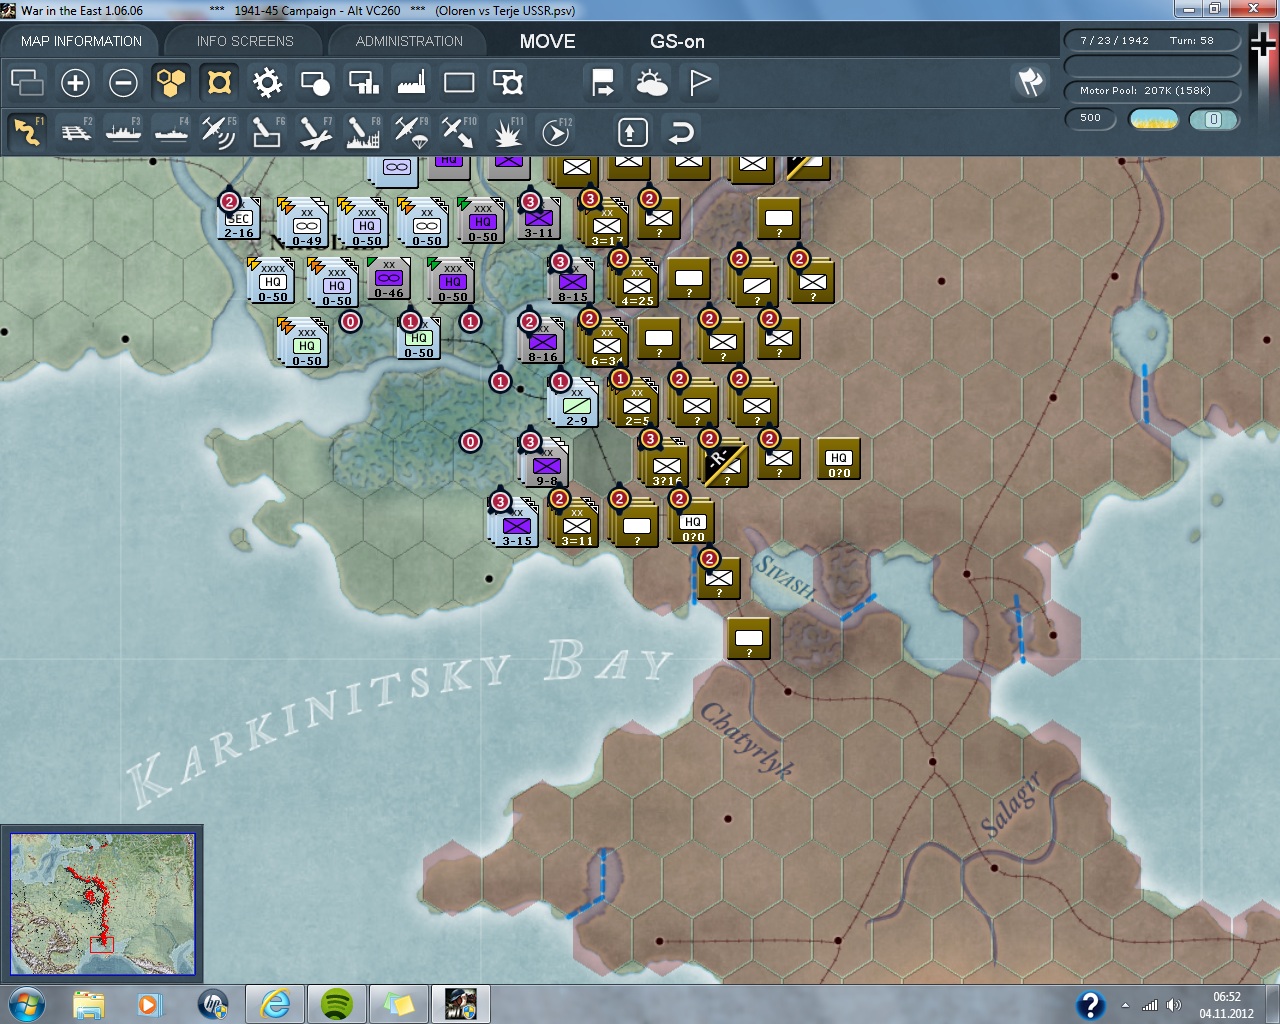The width and height of the screenshot is (1280, 1024).
Task: Select the SEC 2-16 unit counter
Action: point(239,220)
